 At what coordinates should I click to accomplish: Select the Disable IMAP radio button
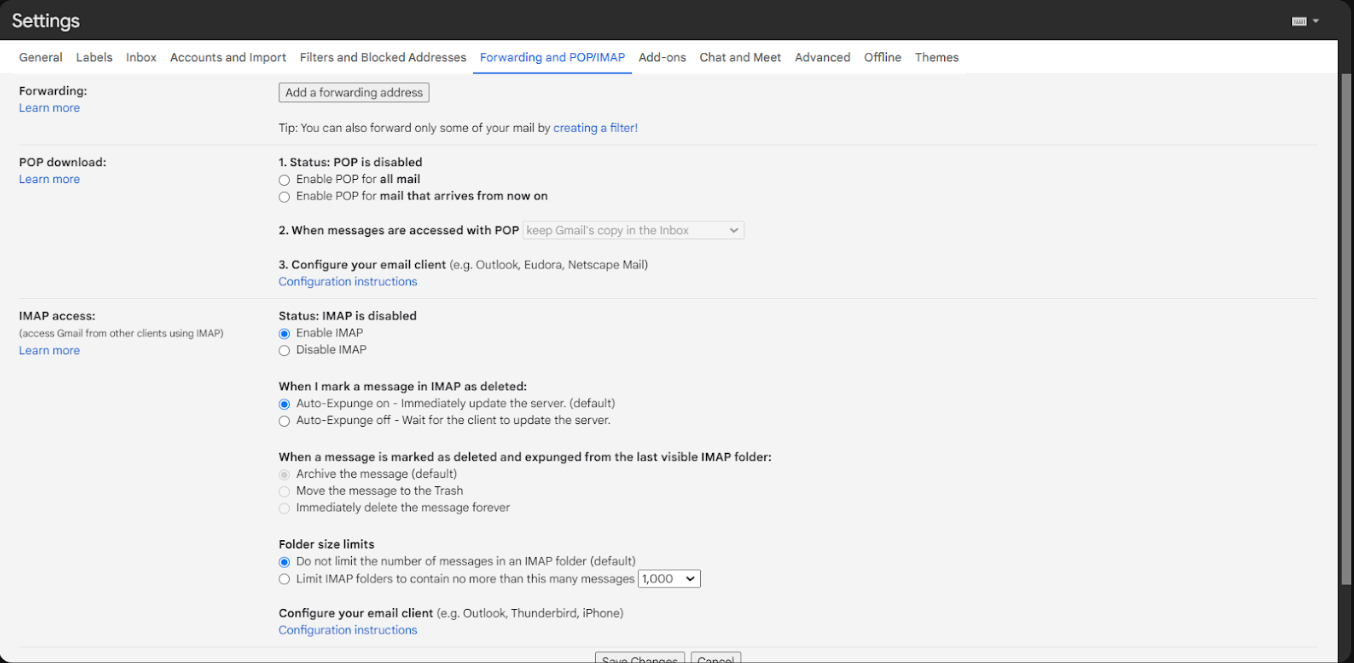[x=285, y=351]
